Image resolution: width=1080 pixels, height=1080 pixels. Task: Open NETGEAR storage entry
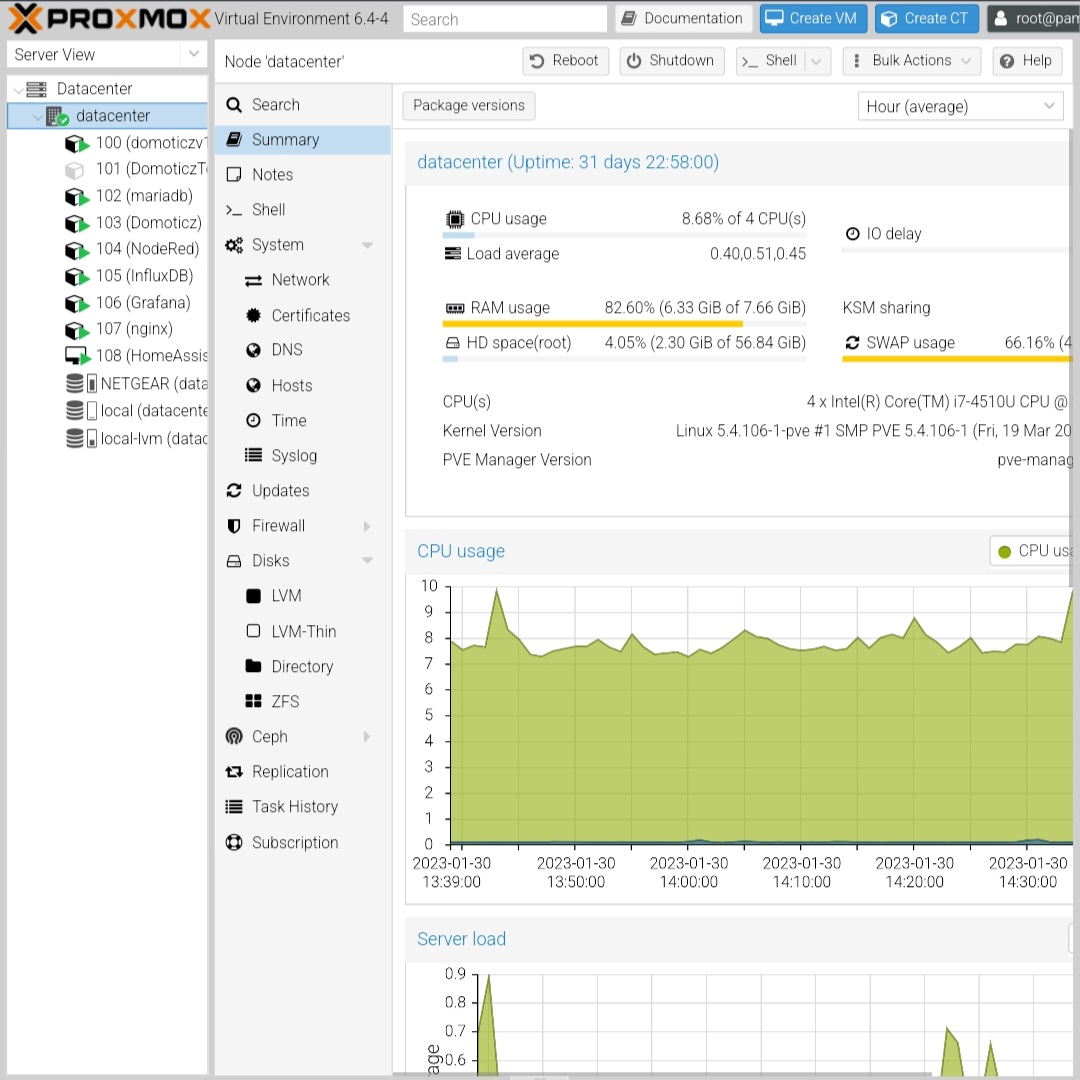136,383
